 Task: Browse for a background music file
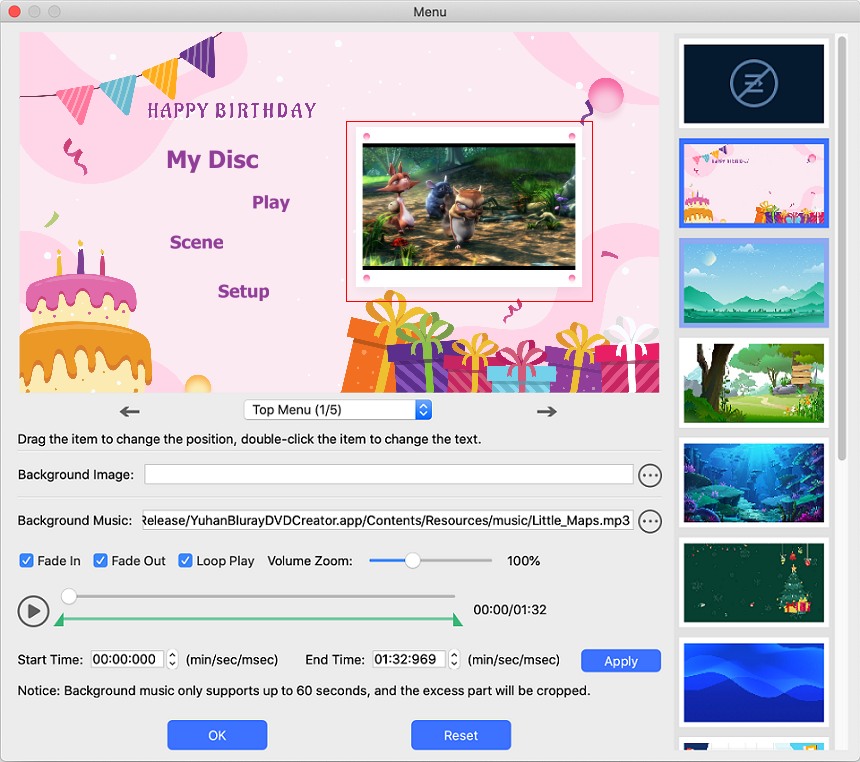[x=650, y=521]
